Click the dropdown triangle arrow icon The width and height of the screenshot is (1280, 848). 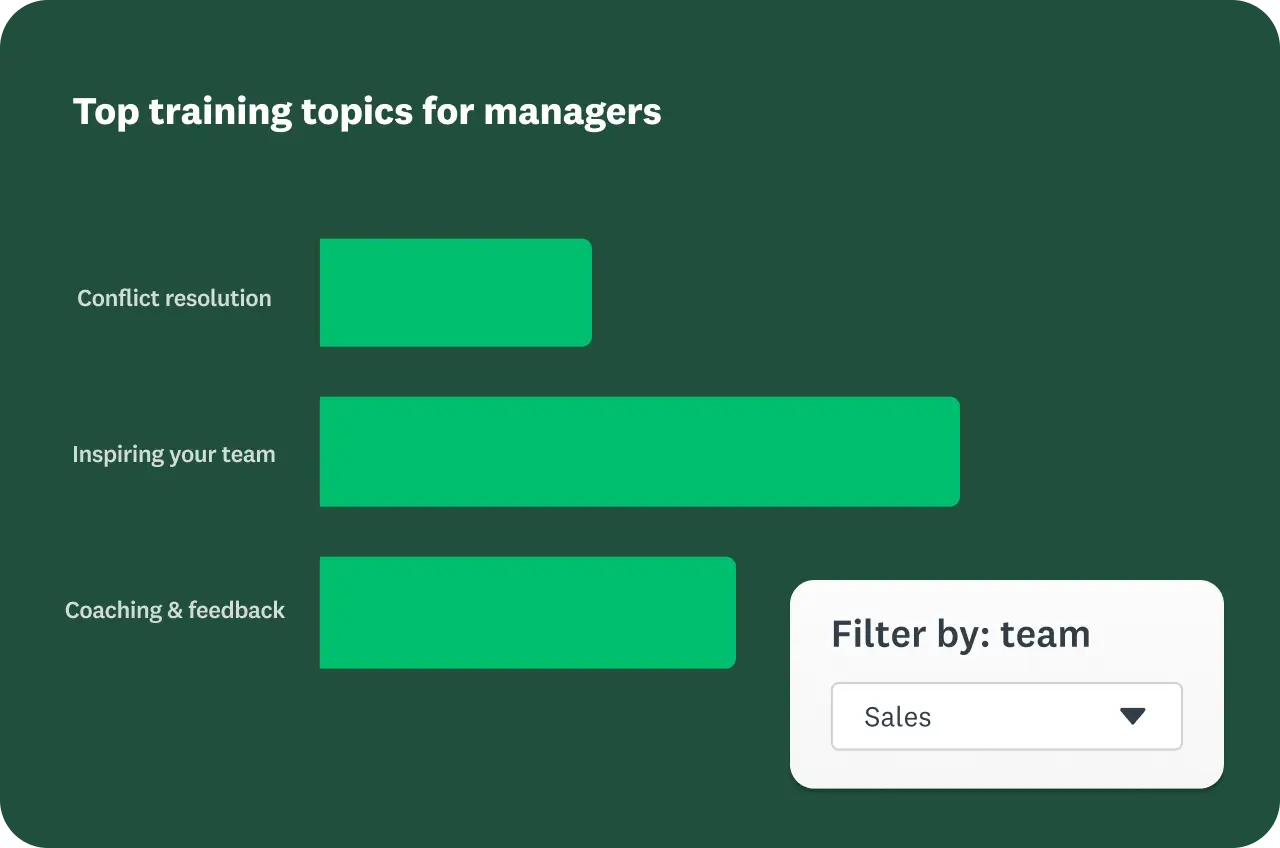1132,716
